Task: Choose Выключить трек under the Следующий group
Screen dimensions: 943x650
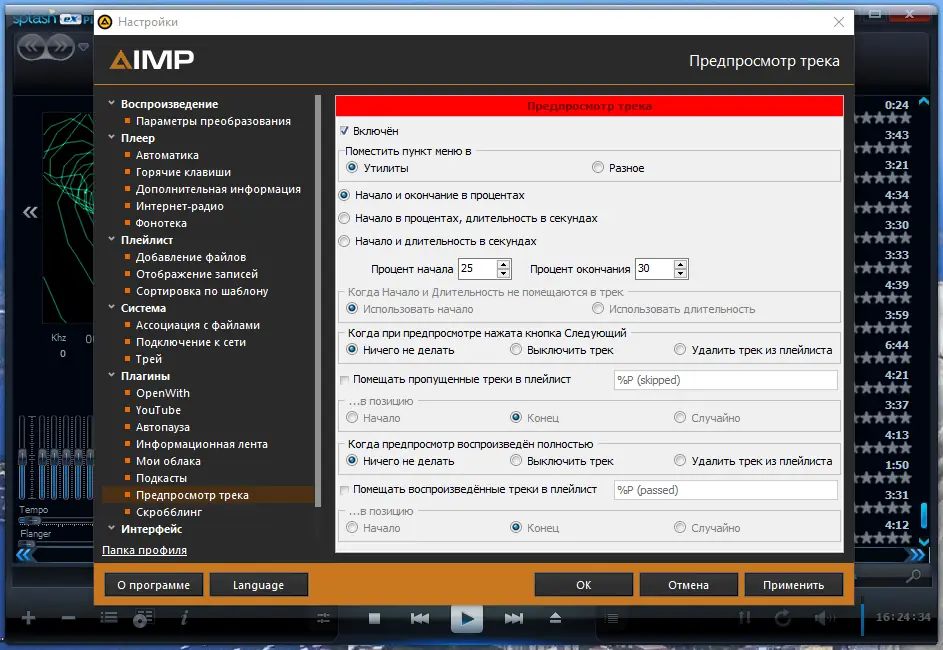Action: click(516, 349)
